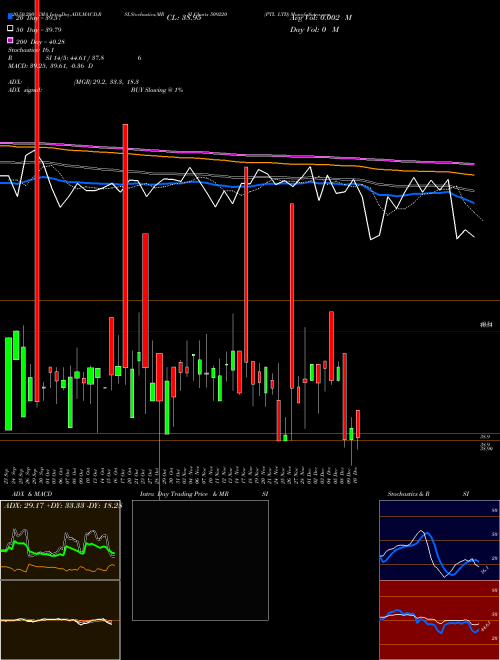
Task: Select the 'Stochastics: 16.1' reading
Action: click(x=29, y=50)
